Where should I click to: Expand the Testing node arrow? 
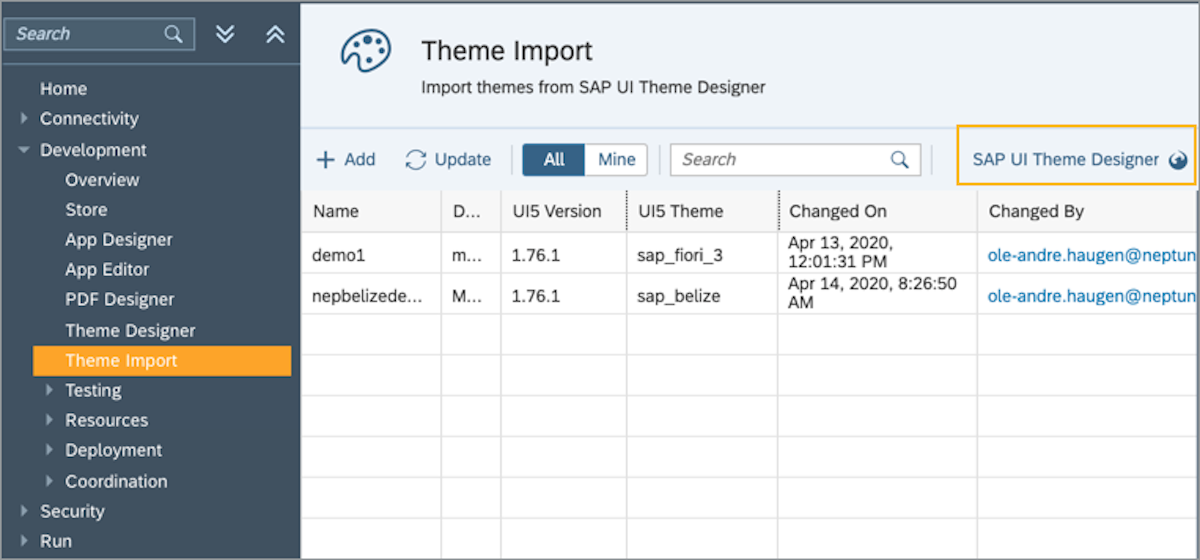tap(50, 390)
